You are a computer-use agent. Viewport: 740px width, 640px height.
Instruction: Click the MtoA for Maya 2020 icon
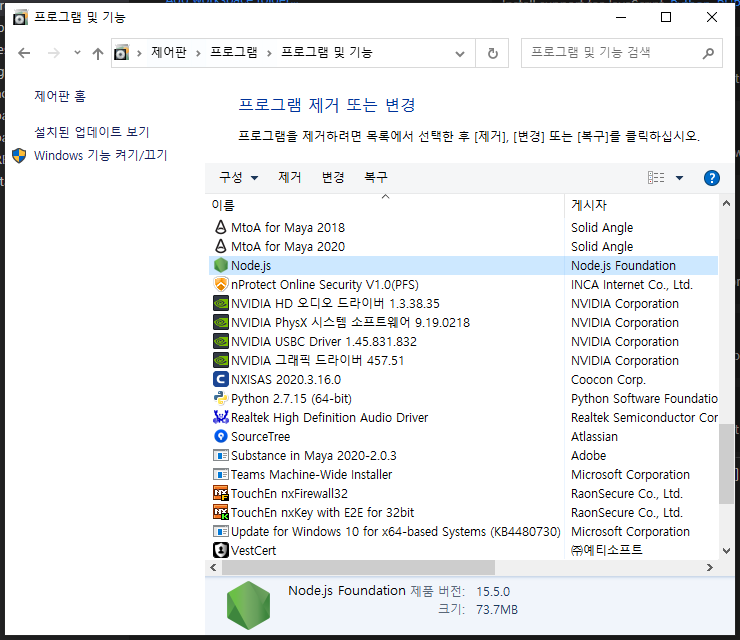(x=220, y=246)
